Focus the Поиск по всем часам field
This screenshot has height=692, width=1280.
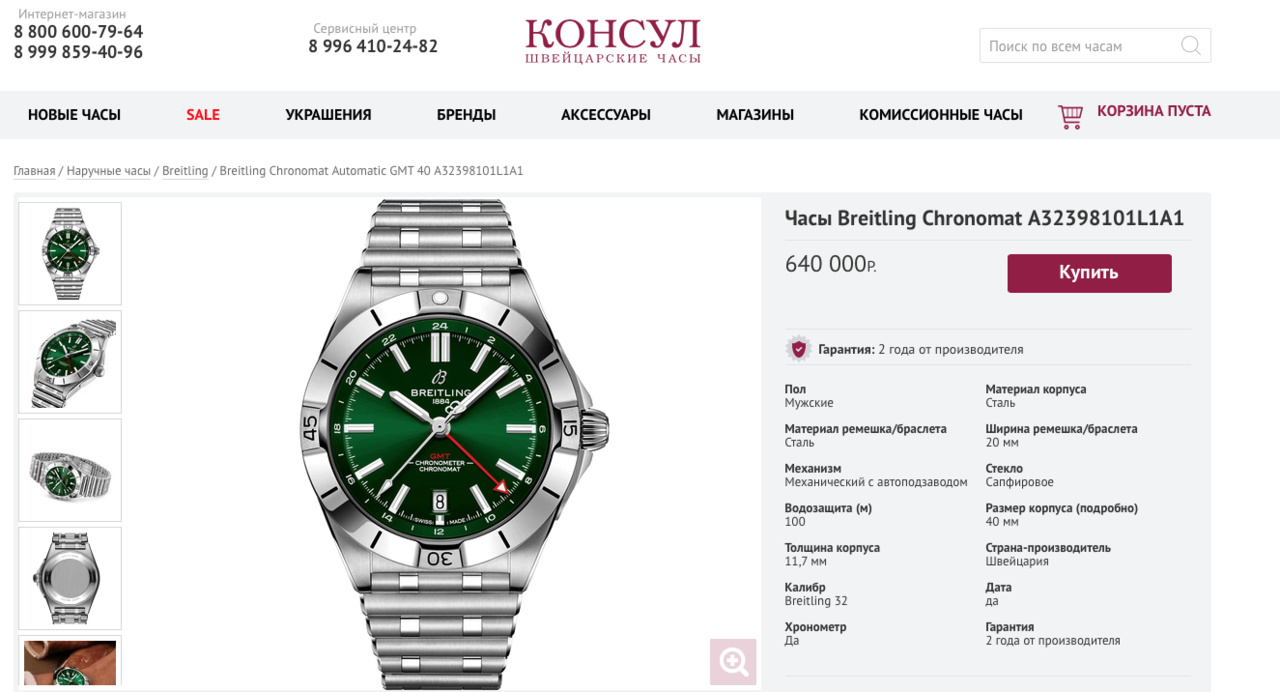point(1080,46)
